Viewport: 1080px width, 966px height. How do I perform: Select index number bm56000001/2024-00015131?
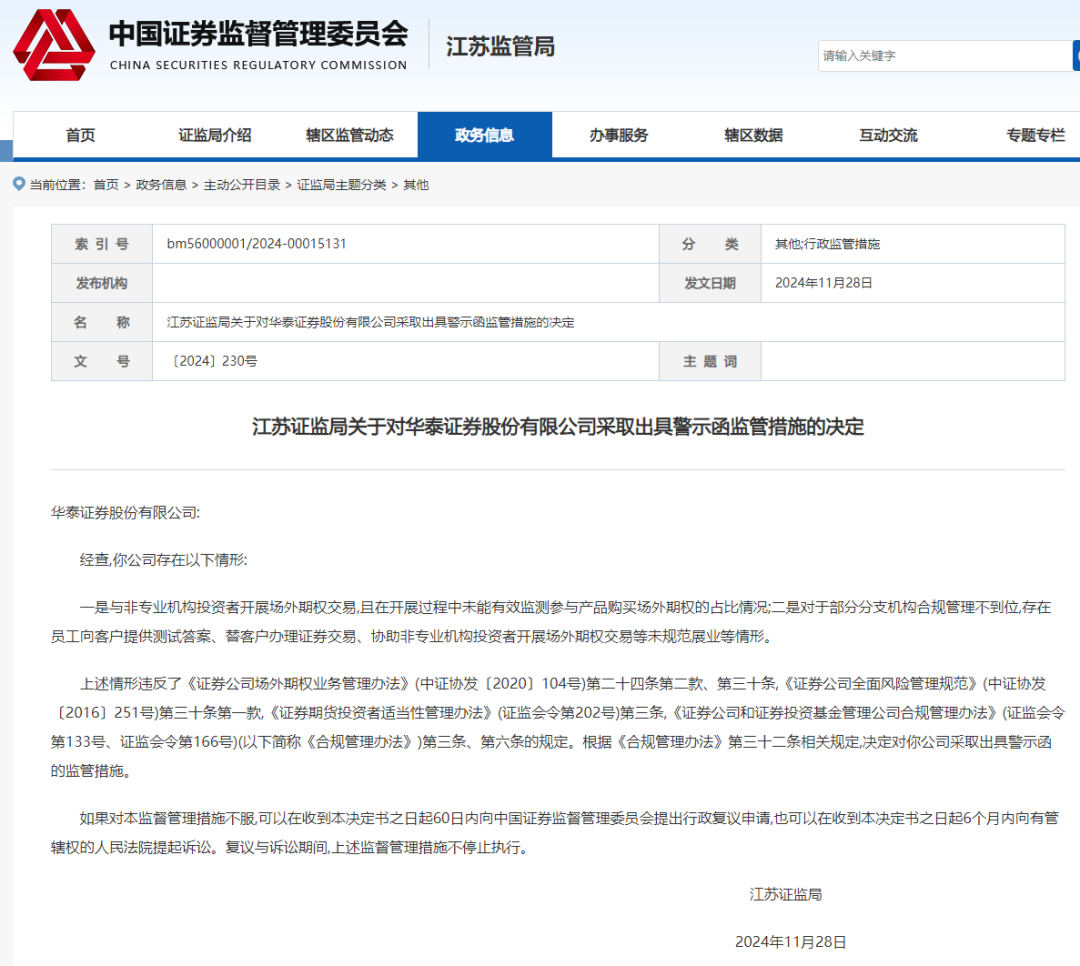click(x=256, y=244)
